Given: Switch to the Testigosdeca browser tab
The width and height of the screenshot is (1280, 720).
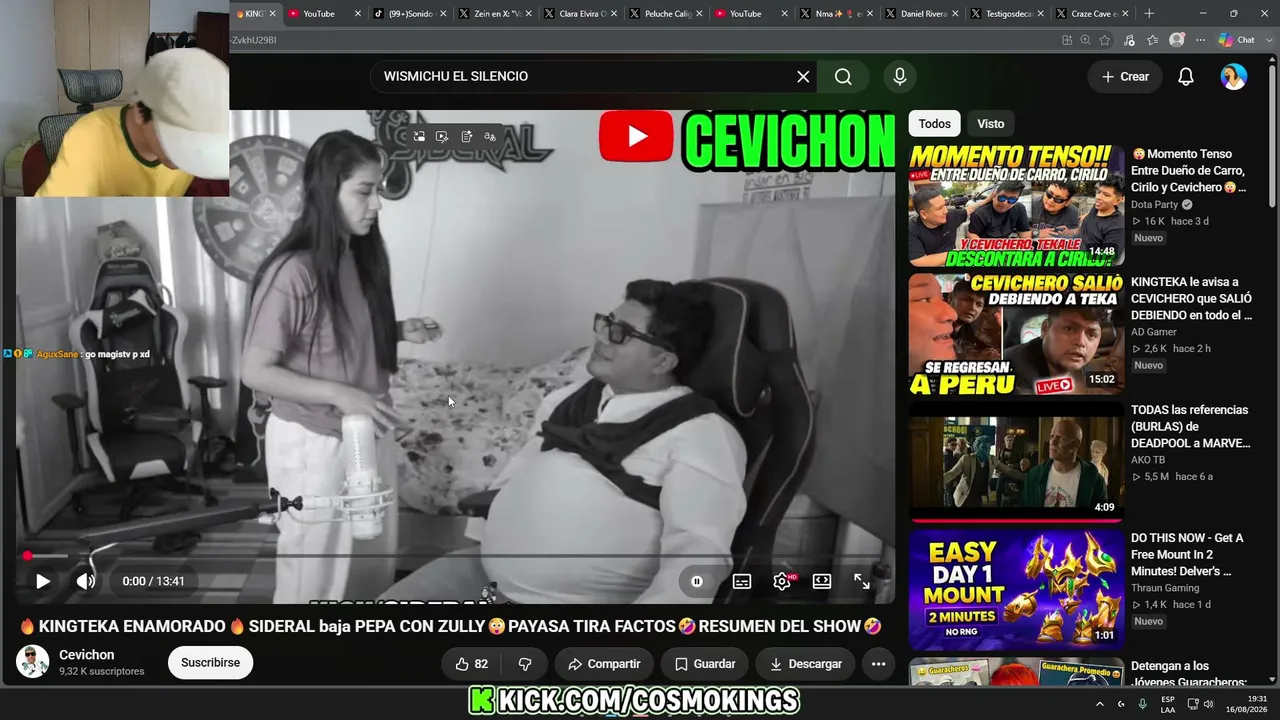Looking at the screenshot, I should [1007, 14].
